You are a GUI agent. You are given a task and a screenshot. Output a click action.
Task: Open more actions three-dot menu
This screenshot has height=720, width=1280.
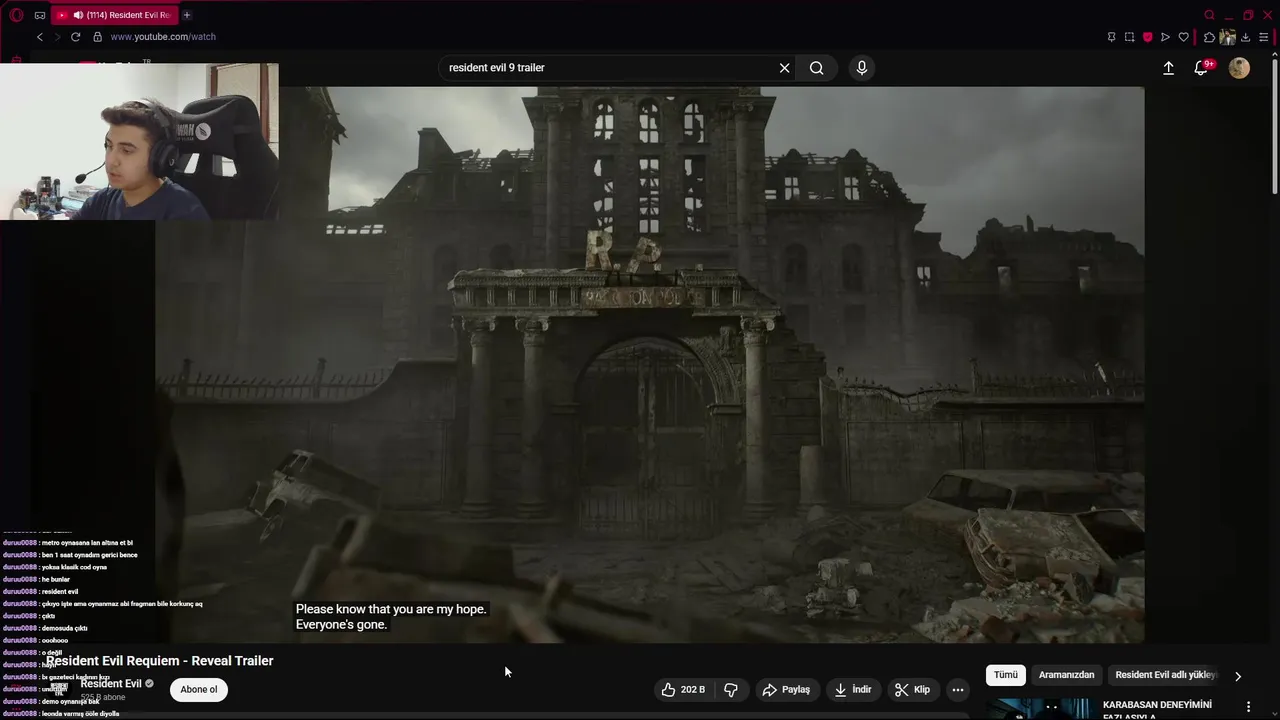click(x=958, y=689)
